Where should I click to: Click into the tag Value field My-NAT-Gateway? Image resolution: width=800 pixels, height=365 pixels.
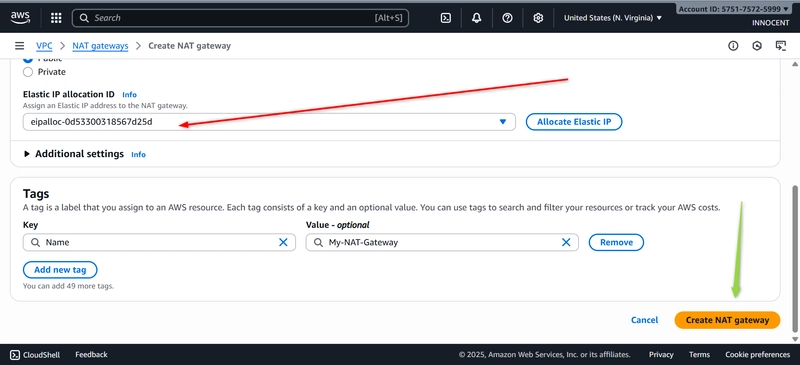click(442, 242)
